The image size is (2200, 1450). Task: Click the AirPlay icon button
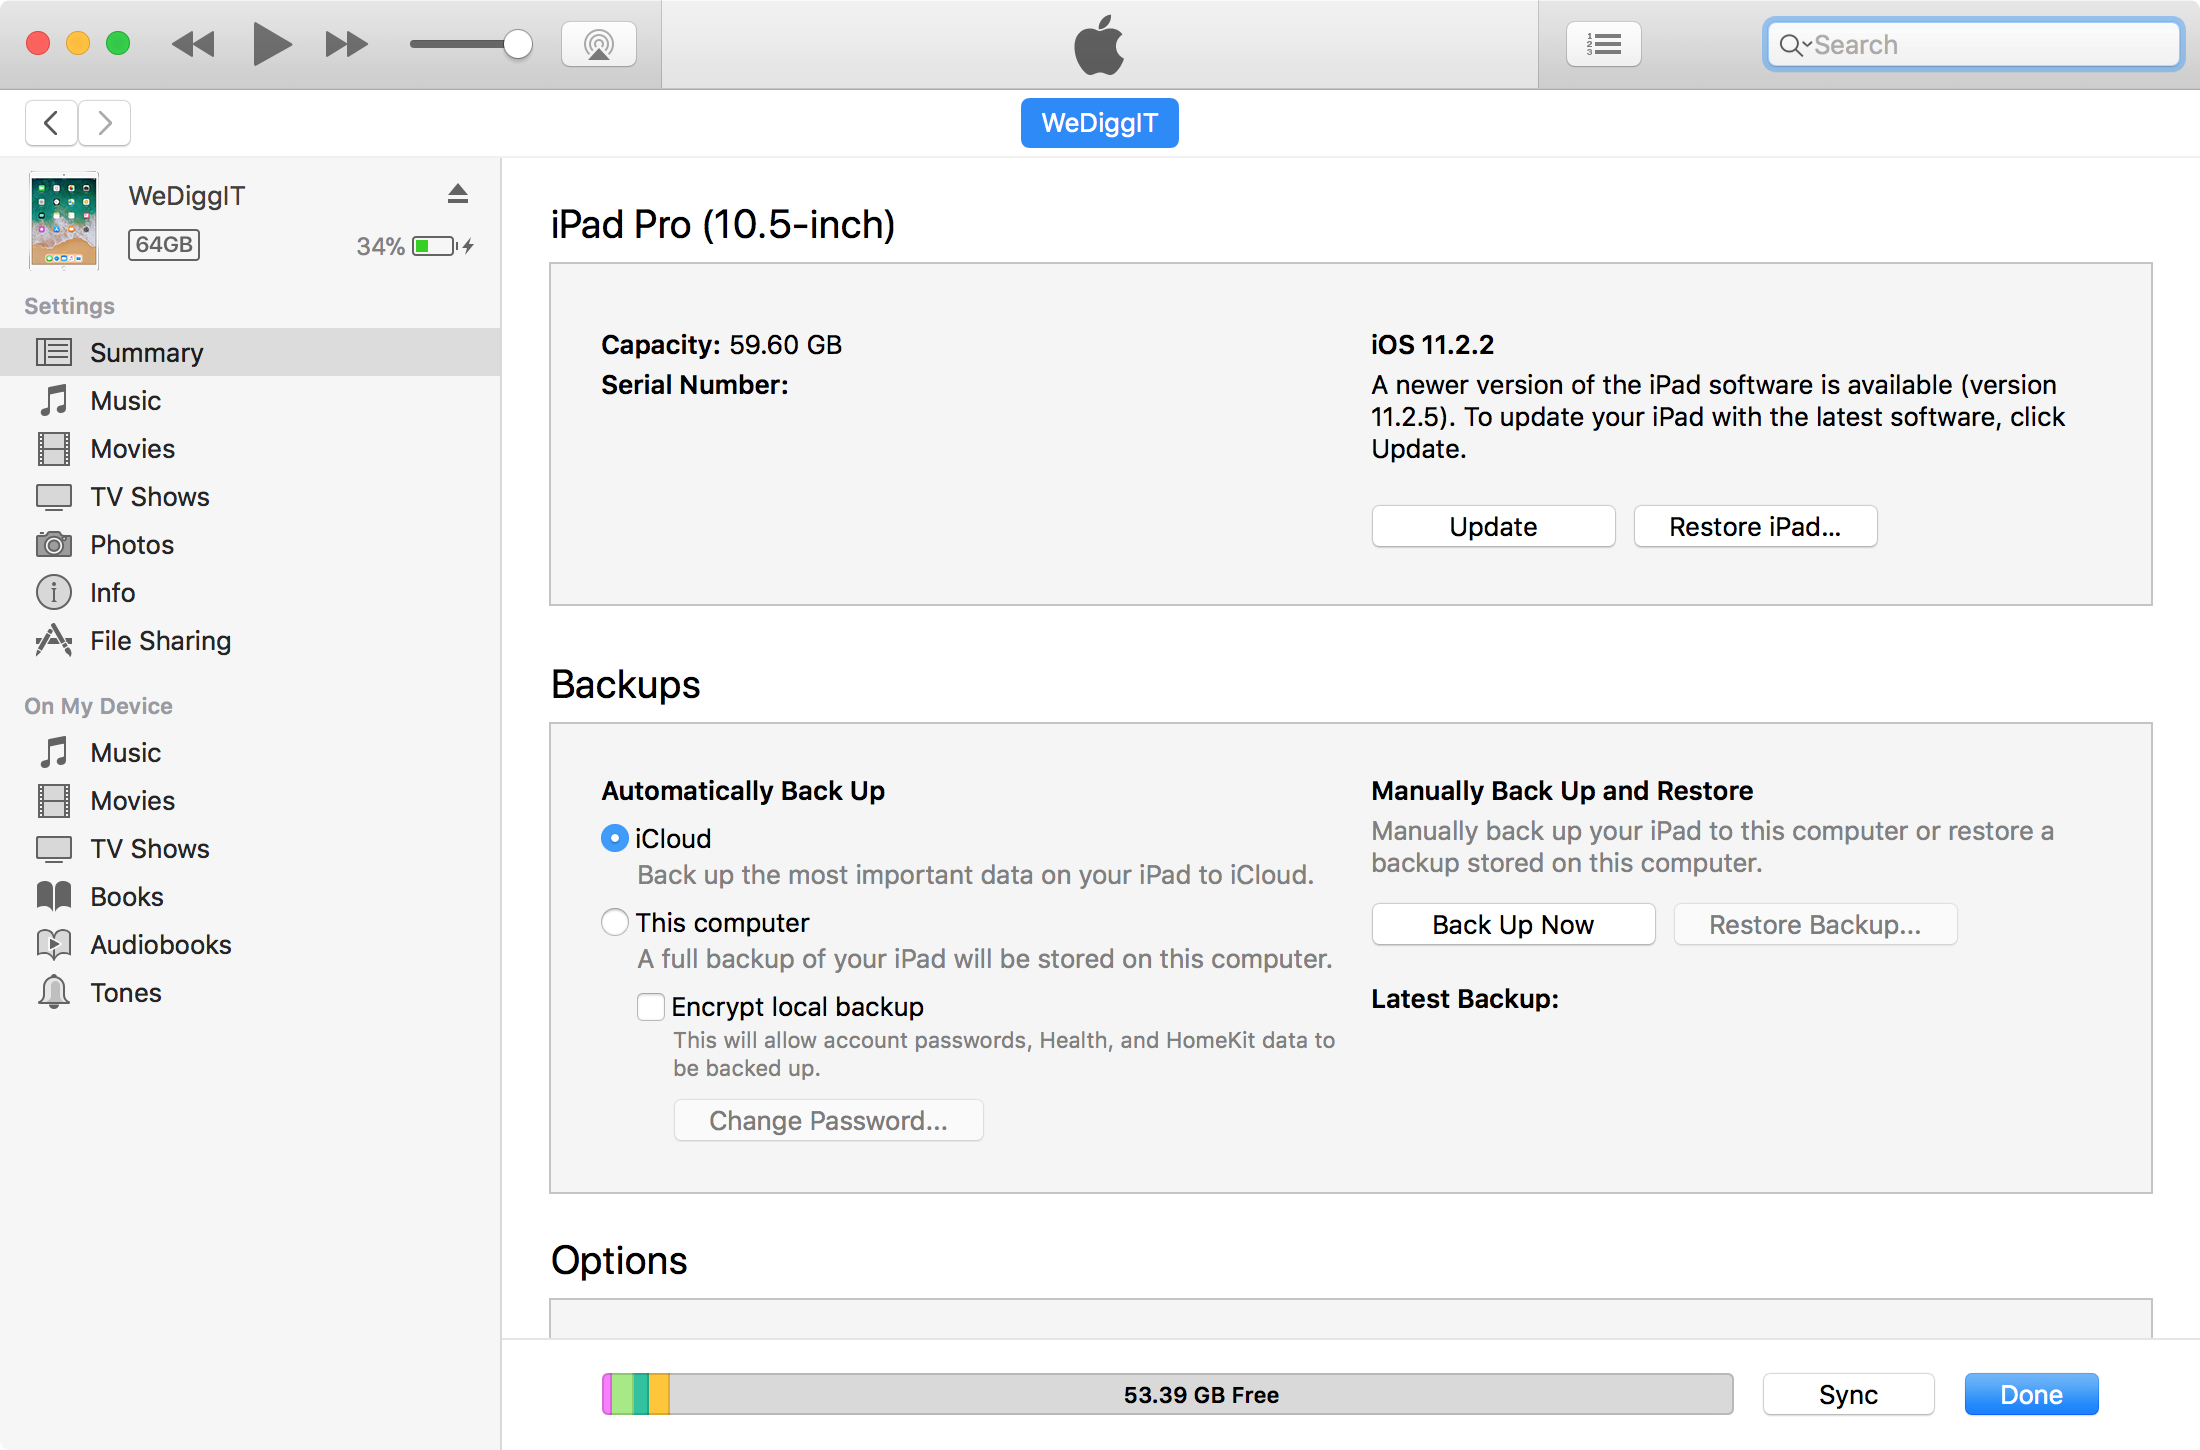tap(598, 45)
